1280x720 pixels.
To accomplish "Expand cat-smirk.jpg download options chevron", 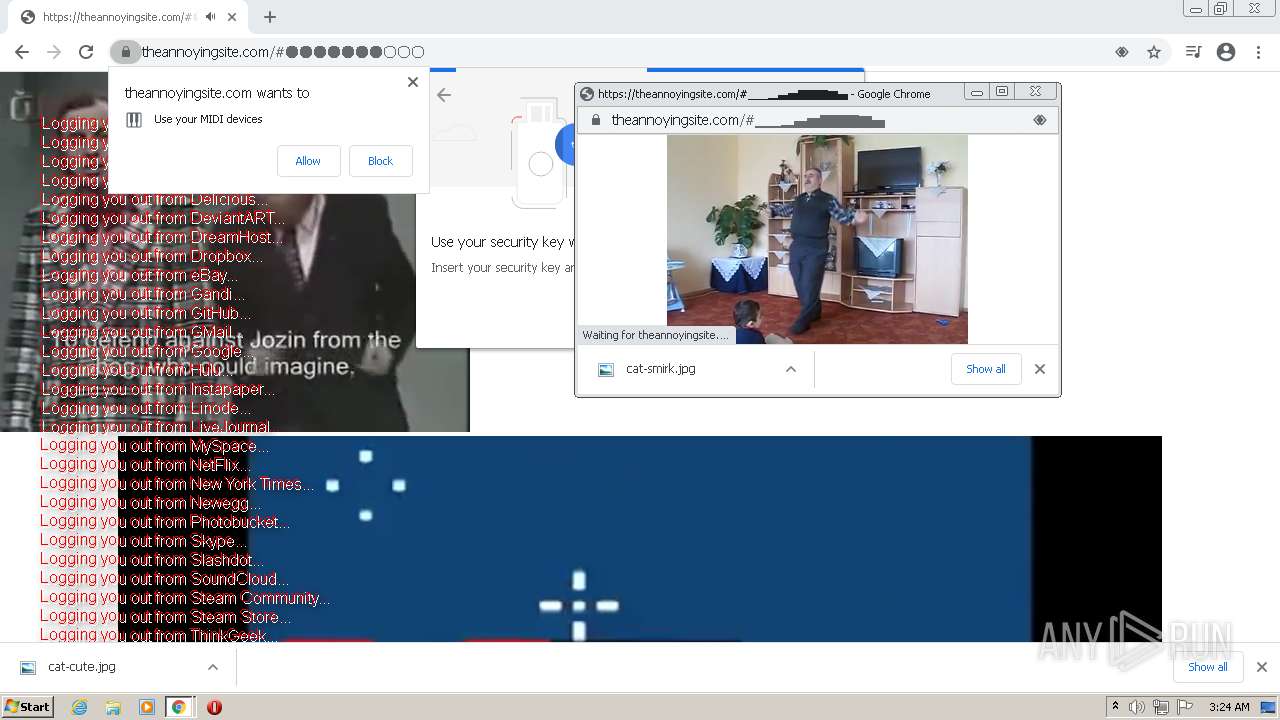I will coord(791,369).
